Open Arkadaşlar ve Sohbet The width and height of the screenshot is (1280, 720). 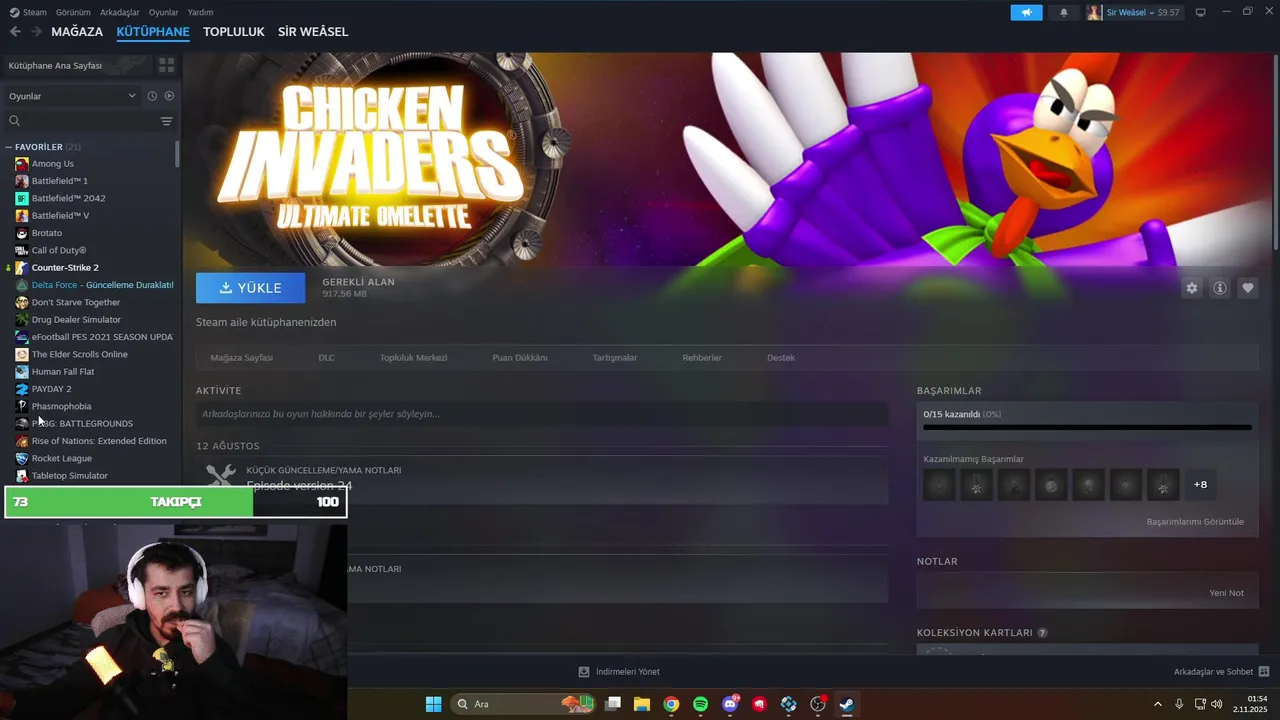pyautogui.click(x=1221, y=672)
